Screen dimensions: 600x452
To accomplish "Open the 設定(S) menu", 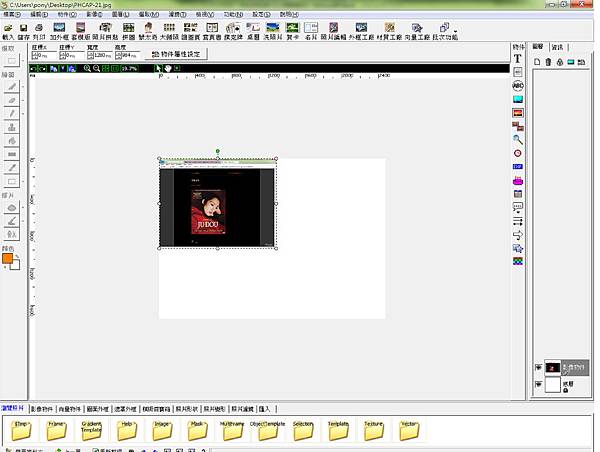I will coord(261,15).
